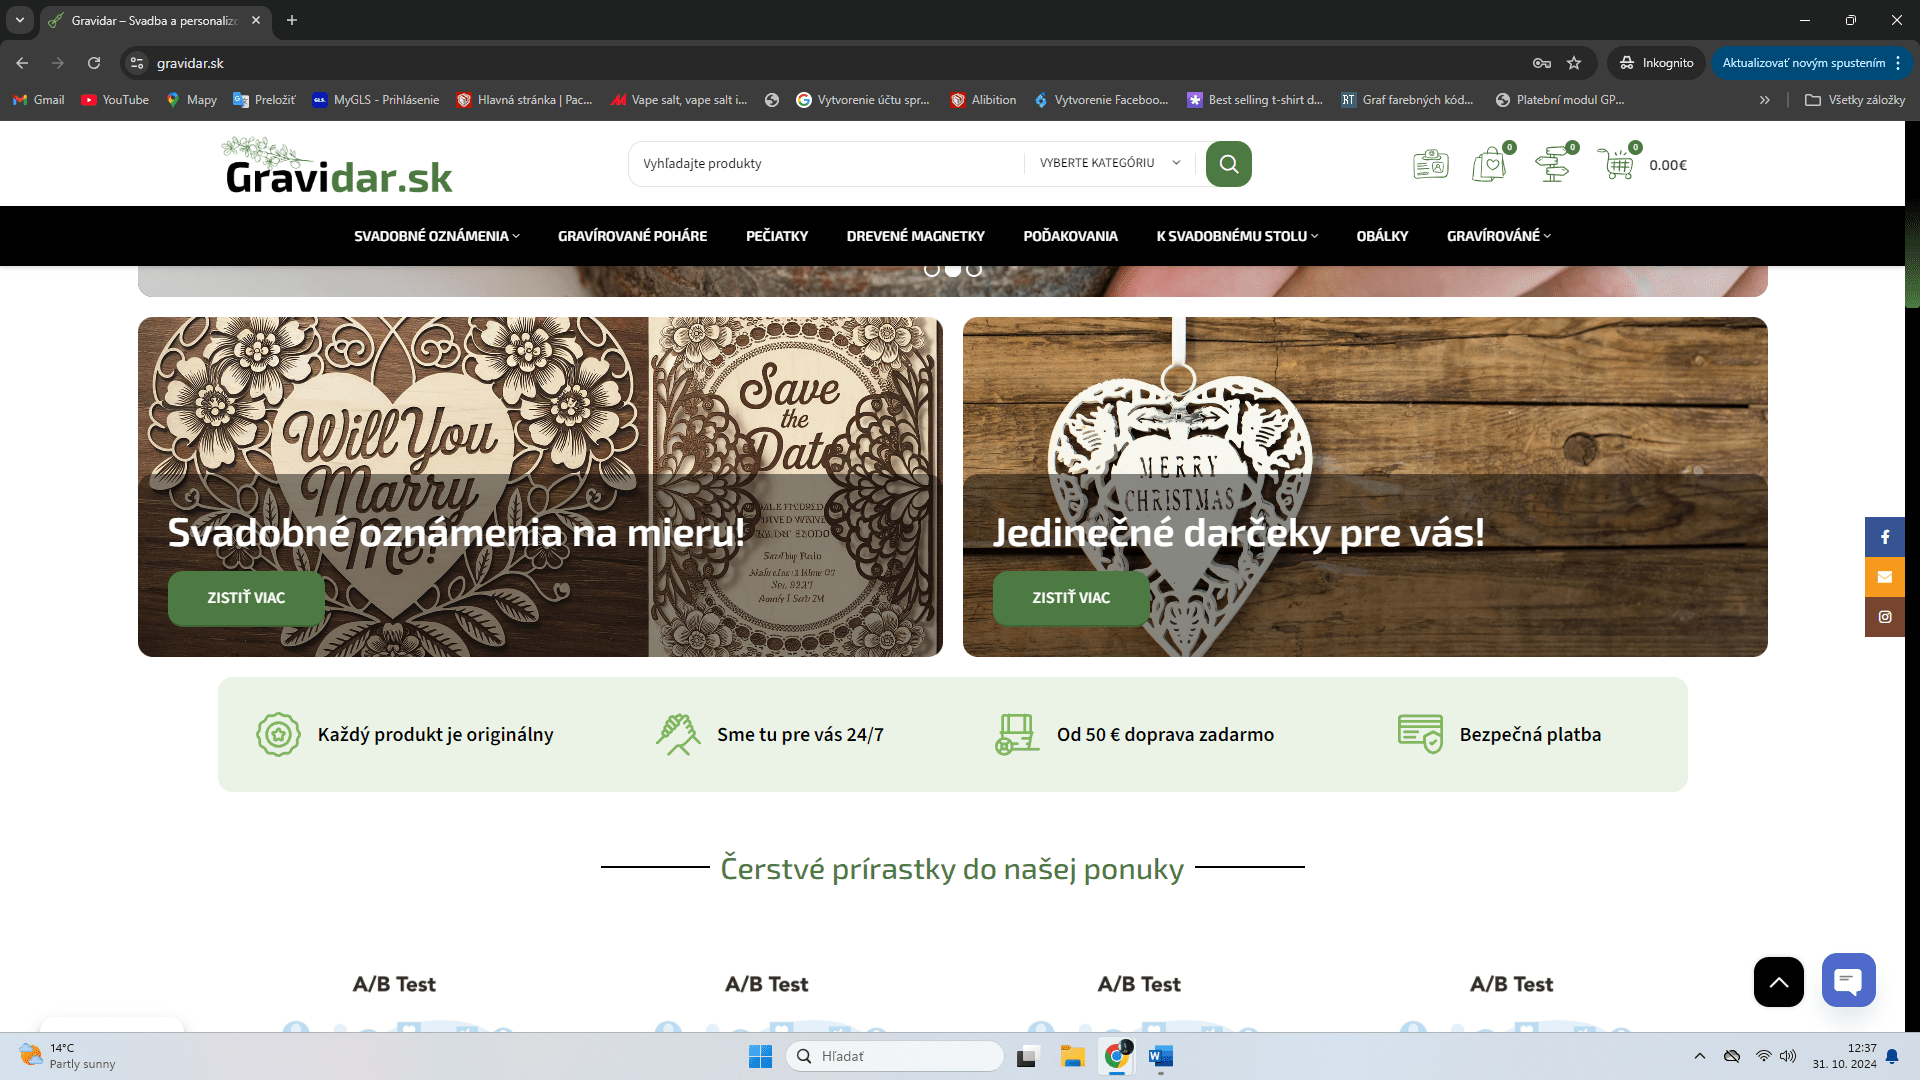The height and width of the screenshot is (1080, 1920).
Task: Open Task View on taskbar
Action: (x=1027, y=1056)
